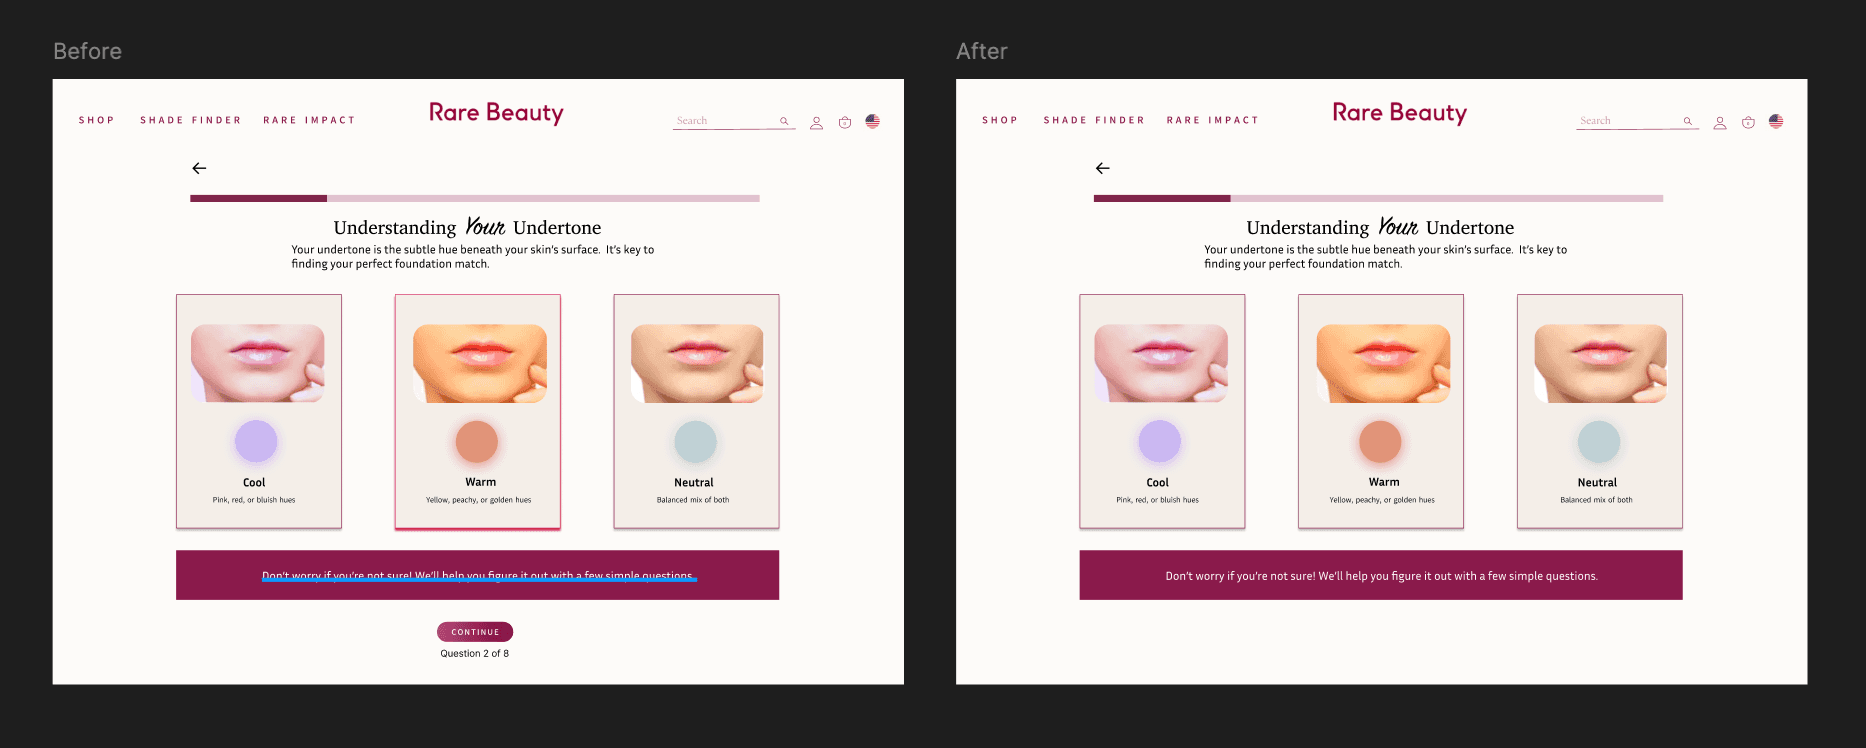
Task: Open the shopping bag icon in After mockup
Action: tap(1748, 122)
